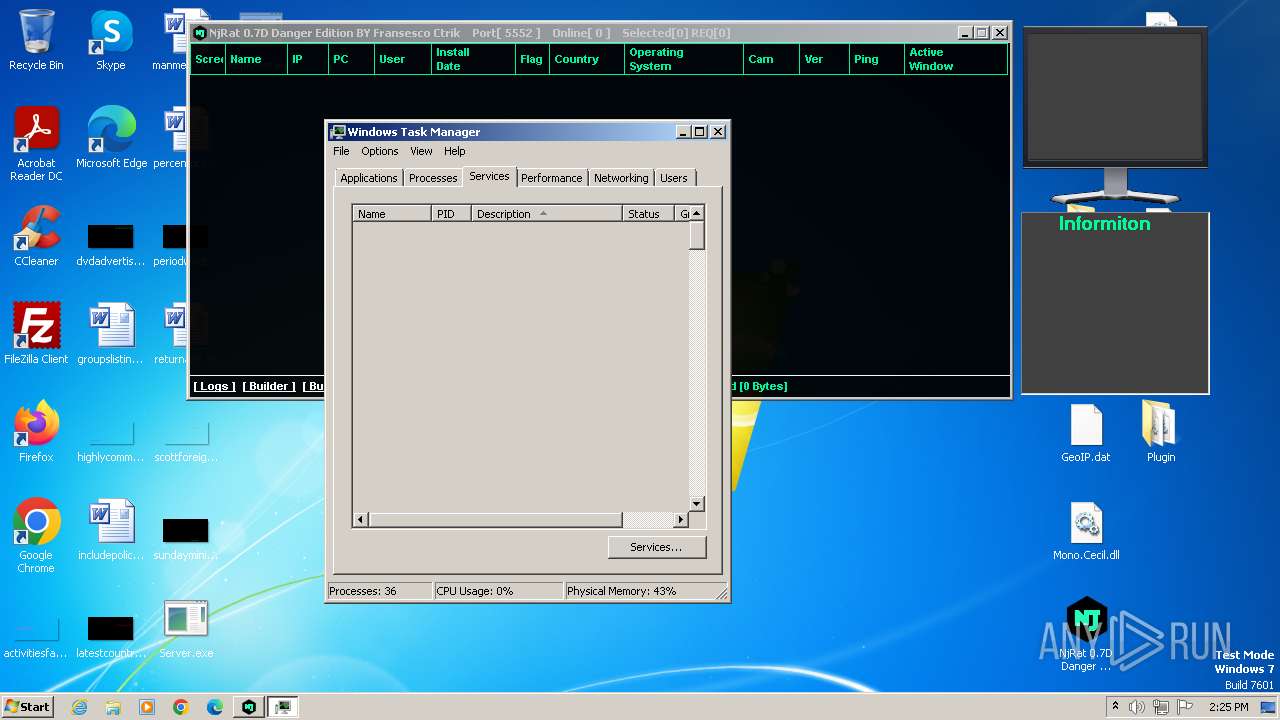Open the Plugin folder icon

point(1161,432)
